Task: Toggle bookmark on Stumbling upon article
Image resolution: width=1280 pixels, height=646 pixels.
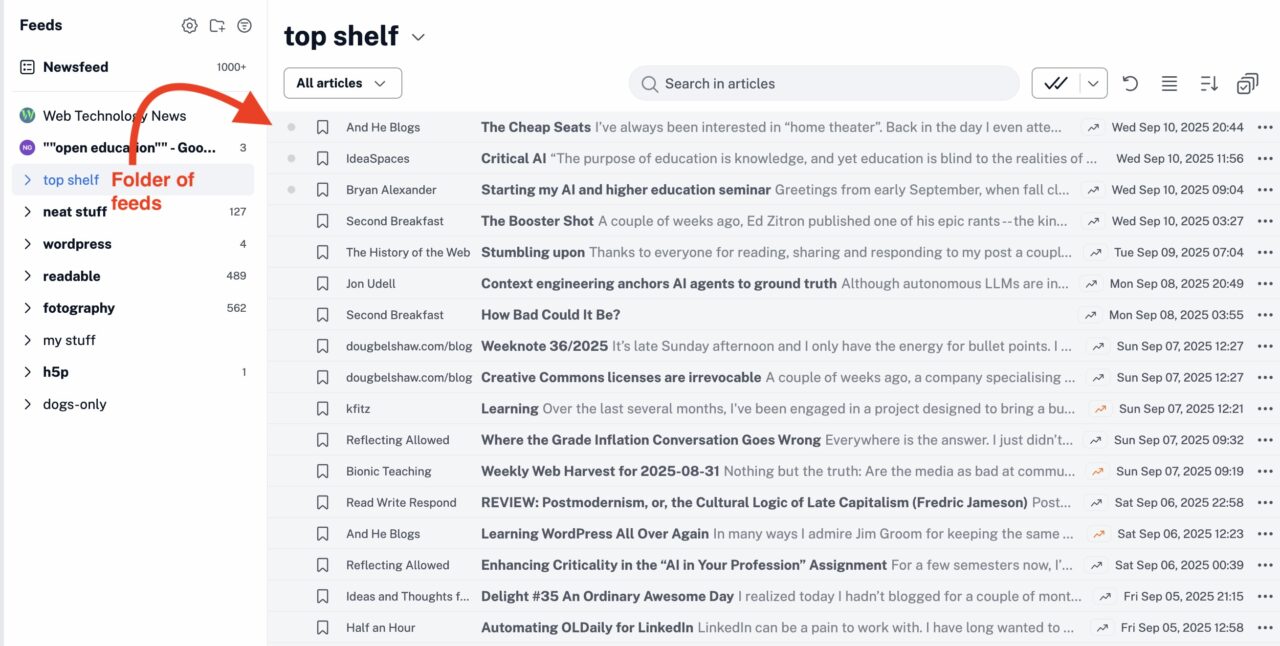Action: click(x=323, y=252)
